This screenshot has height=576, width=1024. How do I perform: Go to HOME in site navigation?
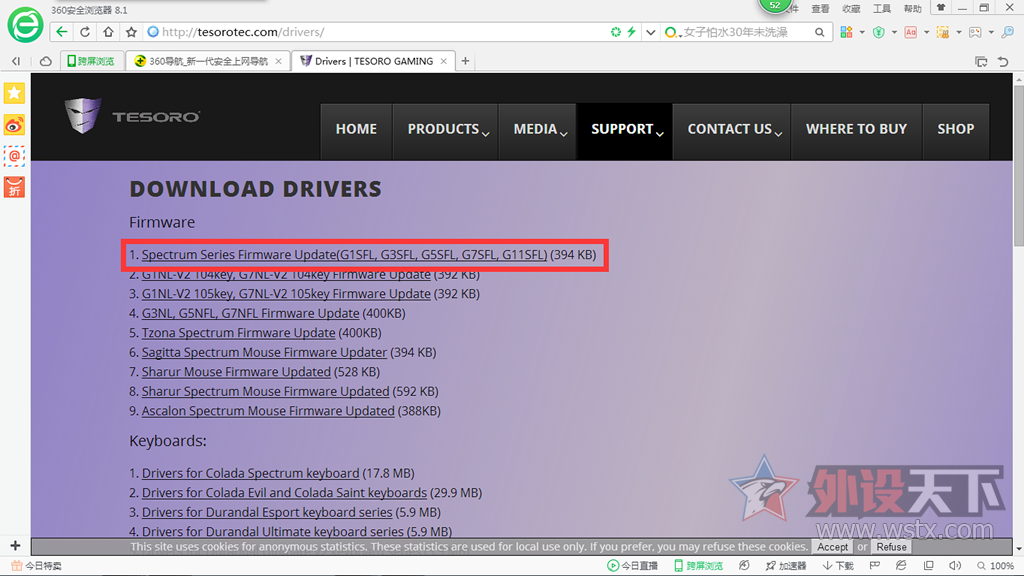[356, 129]
